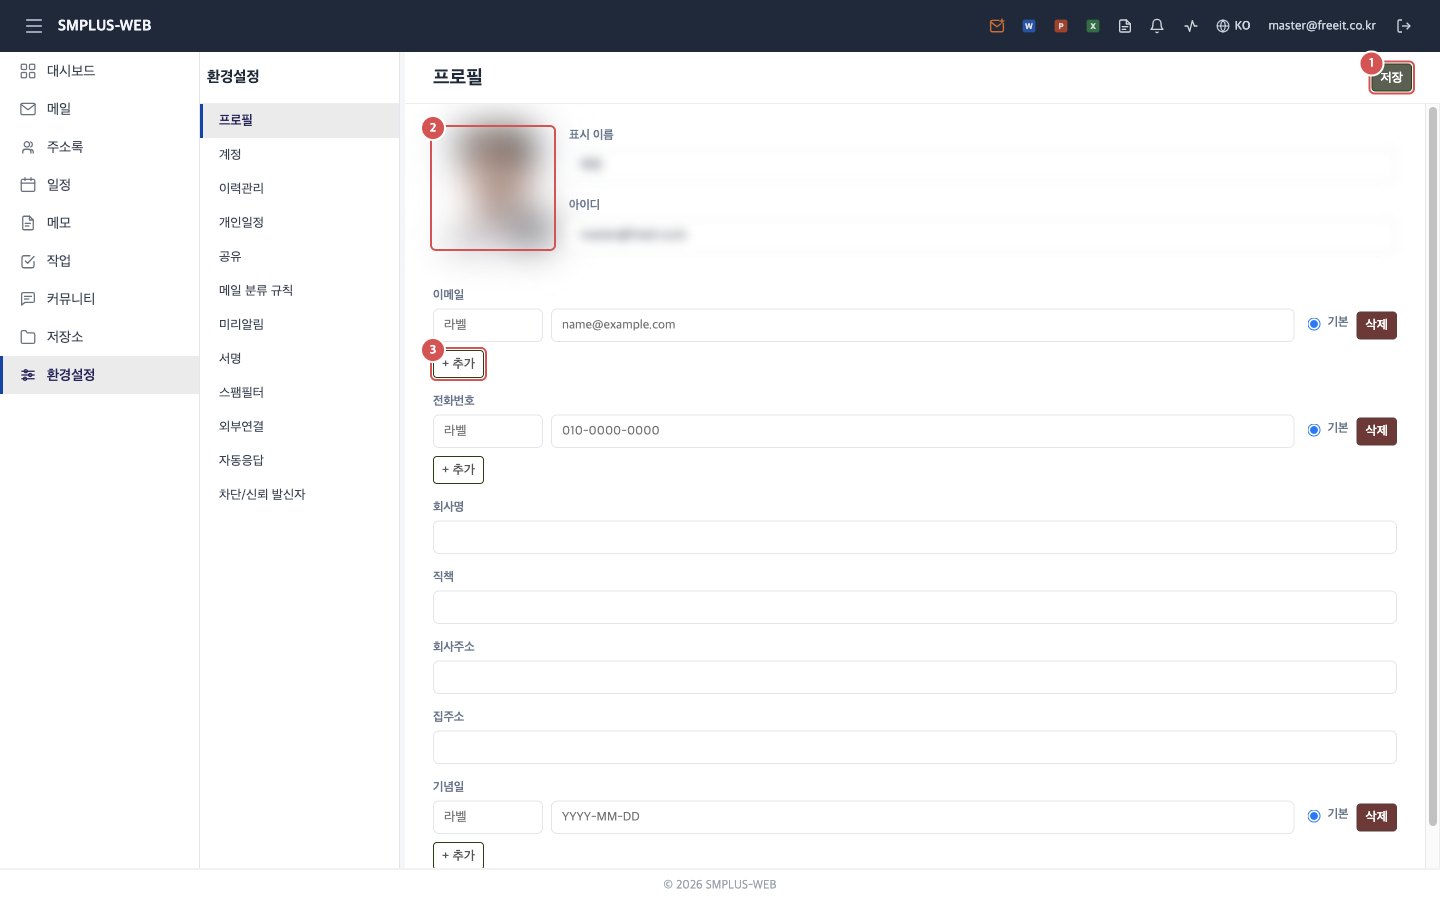Open 일정 in sidebar
Viewport: 1440px width, 900px height.
[100, 185]
